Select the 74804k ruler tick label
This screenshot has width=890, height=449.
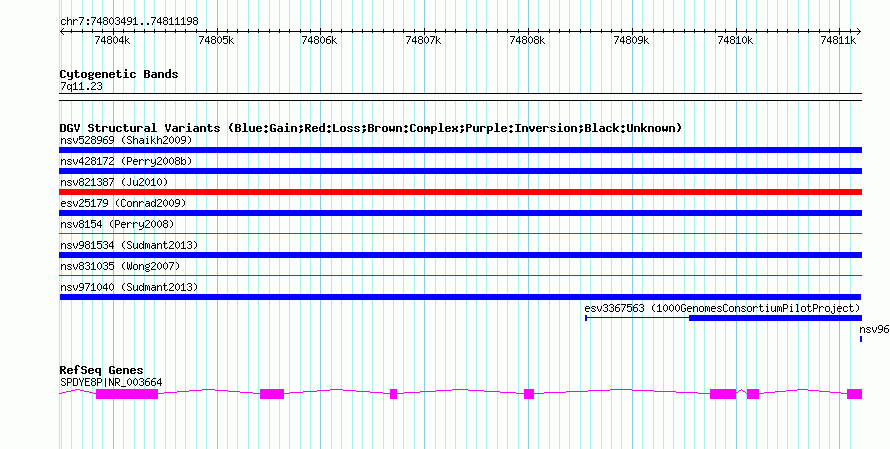coord(112,41)
